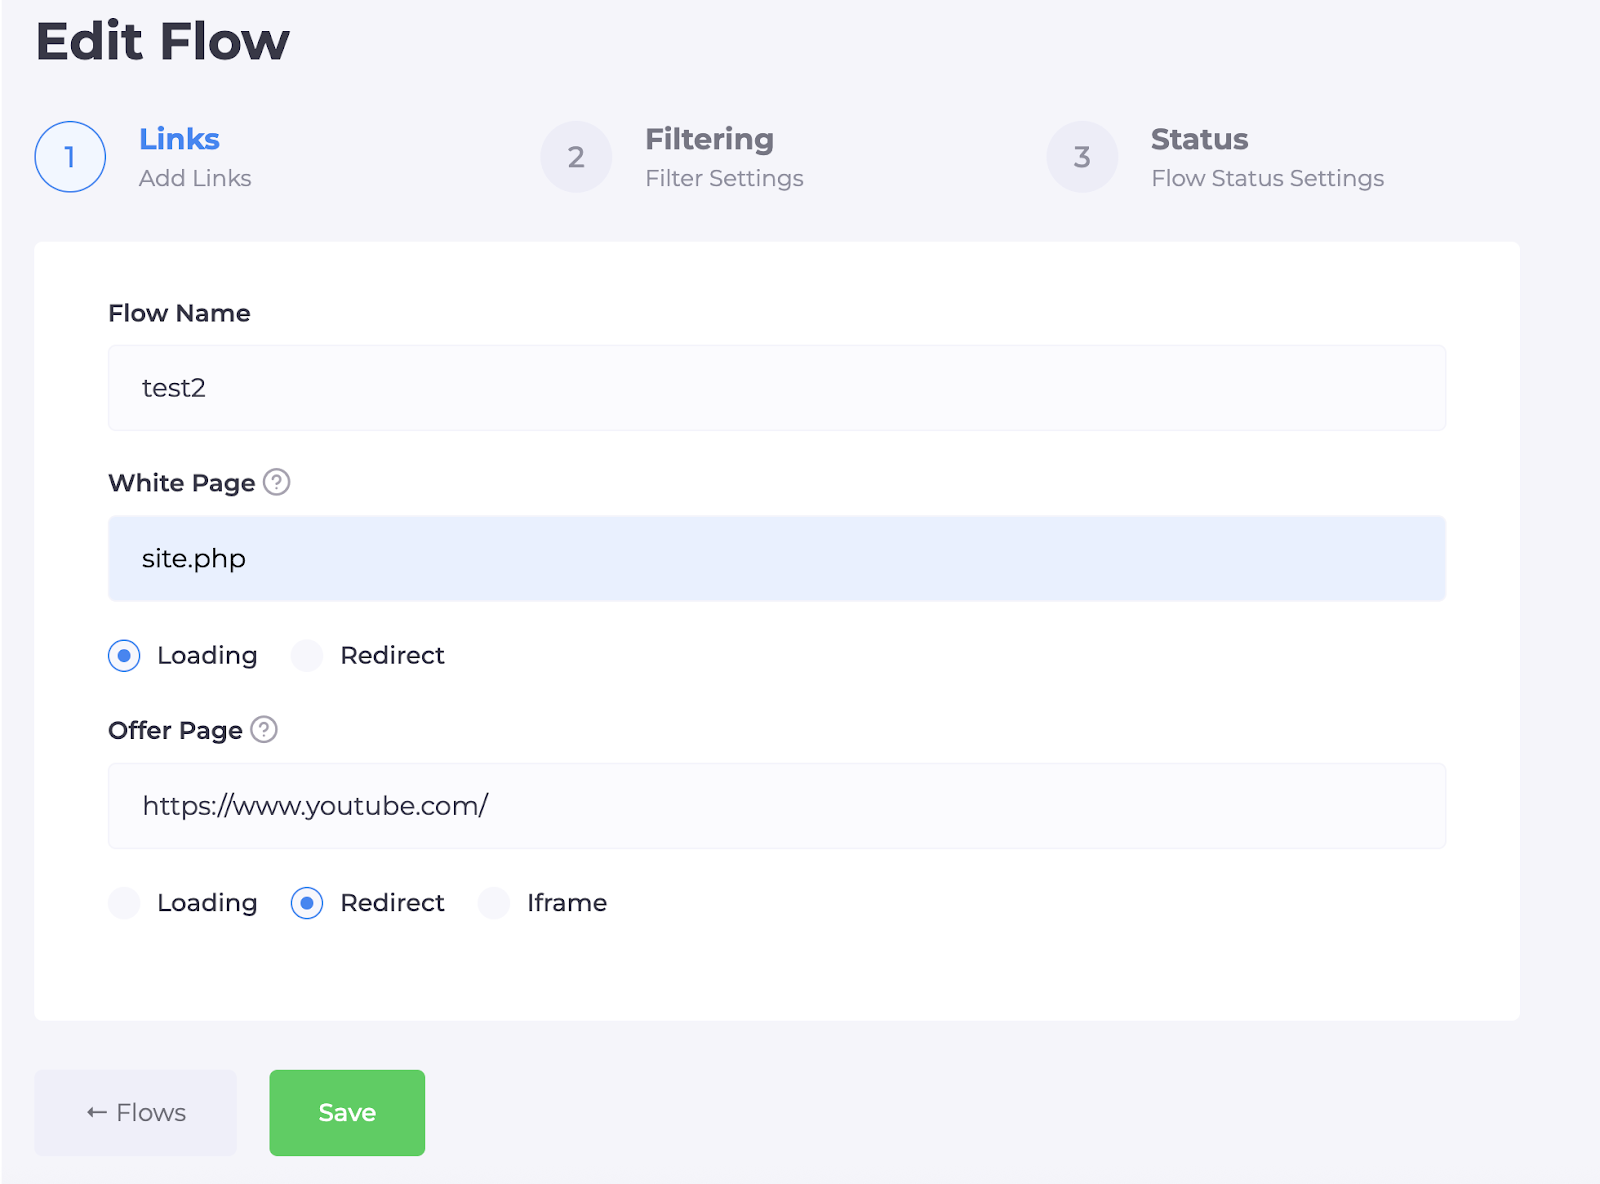1600x1184 pixels.
Task: Focus the Flow Name field containing test2
Action: tap(776, 388)
